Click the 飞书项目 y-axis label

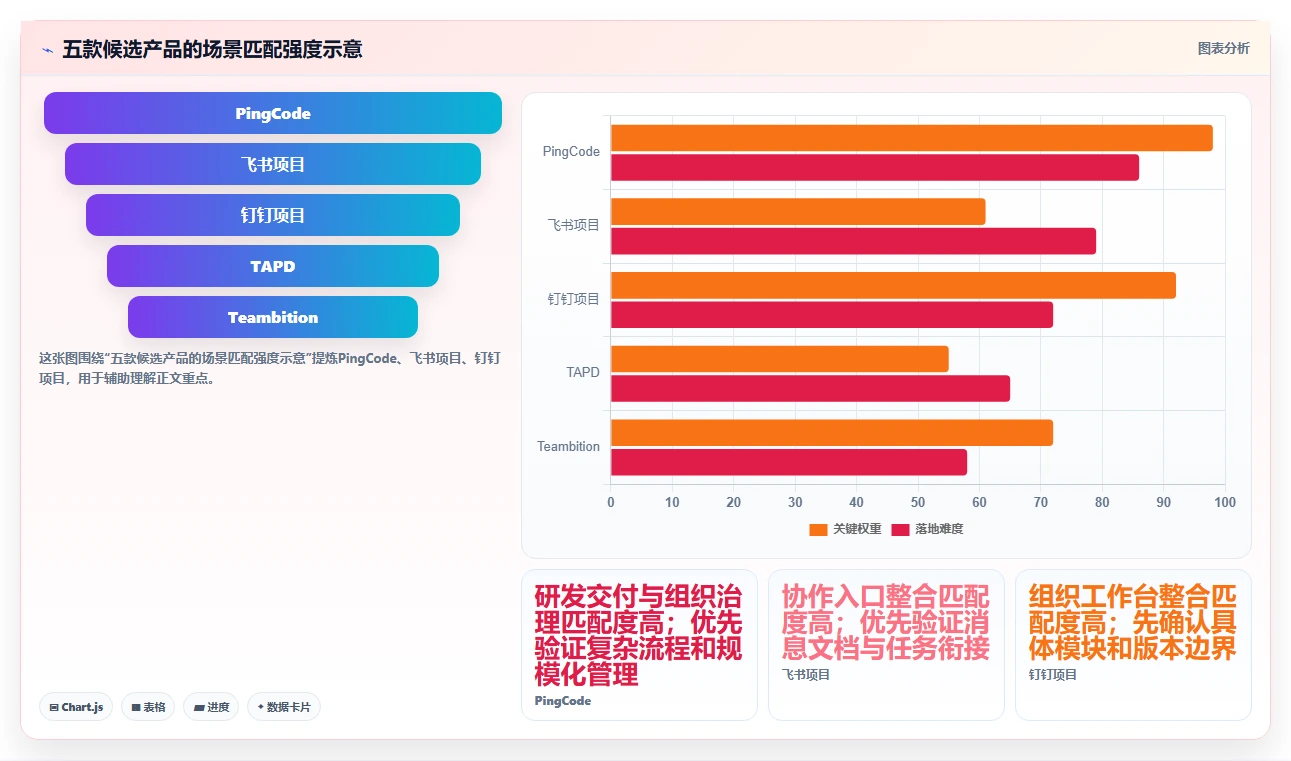tap(574, 225)
